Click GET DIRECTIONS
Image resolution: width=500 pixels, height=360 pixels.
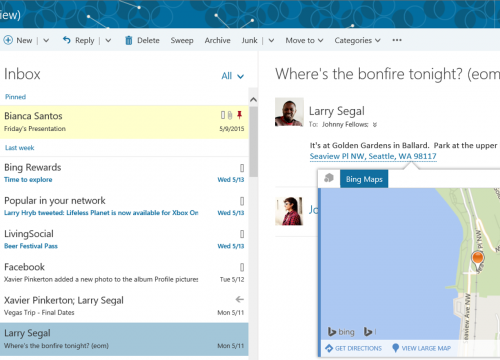coord(353,348)
